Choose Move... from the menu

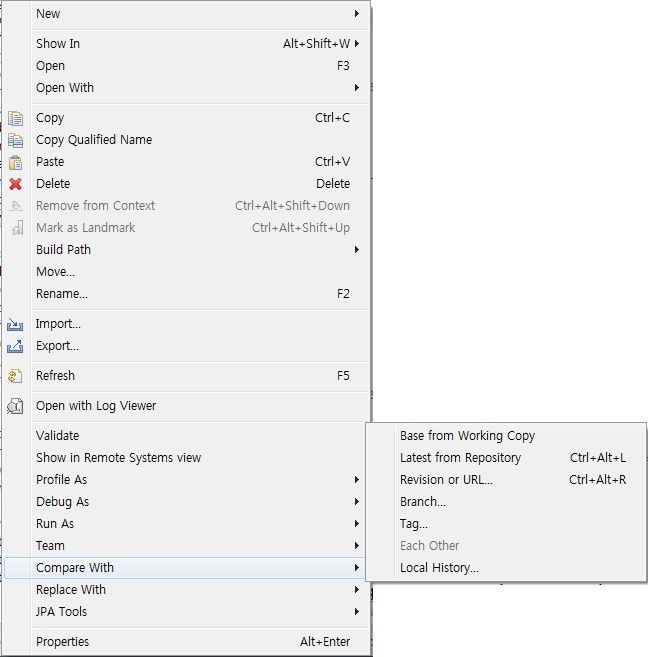coord(186,272)
